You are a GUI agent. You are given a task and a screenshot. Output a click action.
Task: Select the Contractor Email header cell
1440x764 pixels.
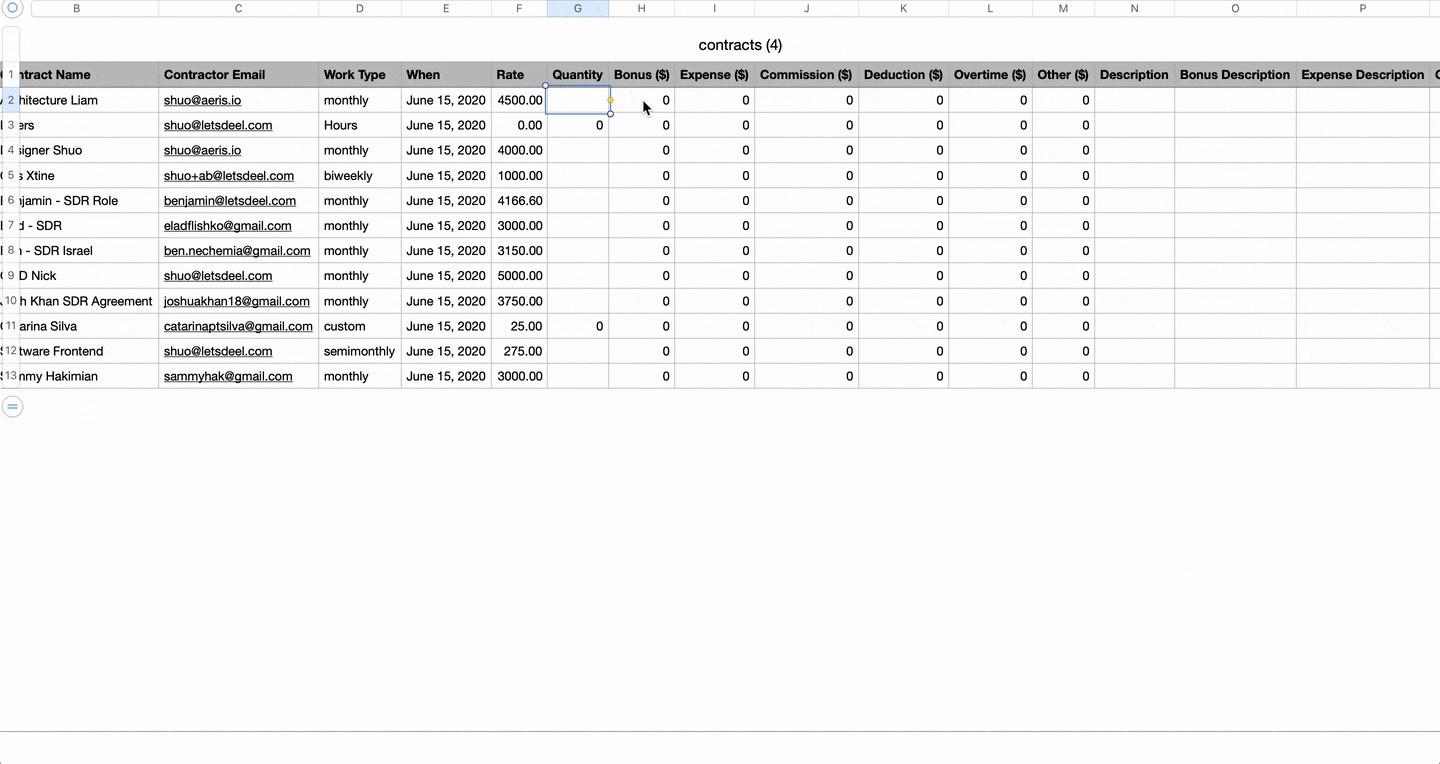(238, 75)
